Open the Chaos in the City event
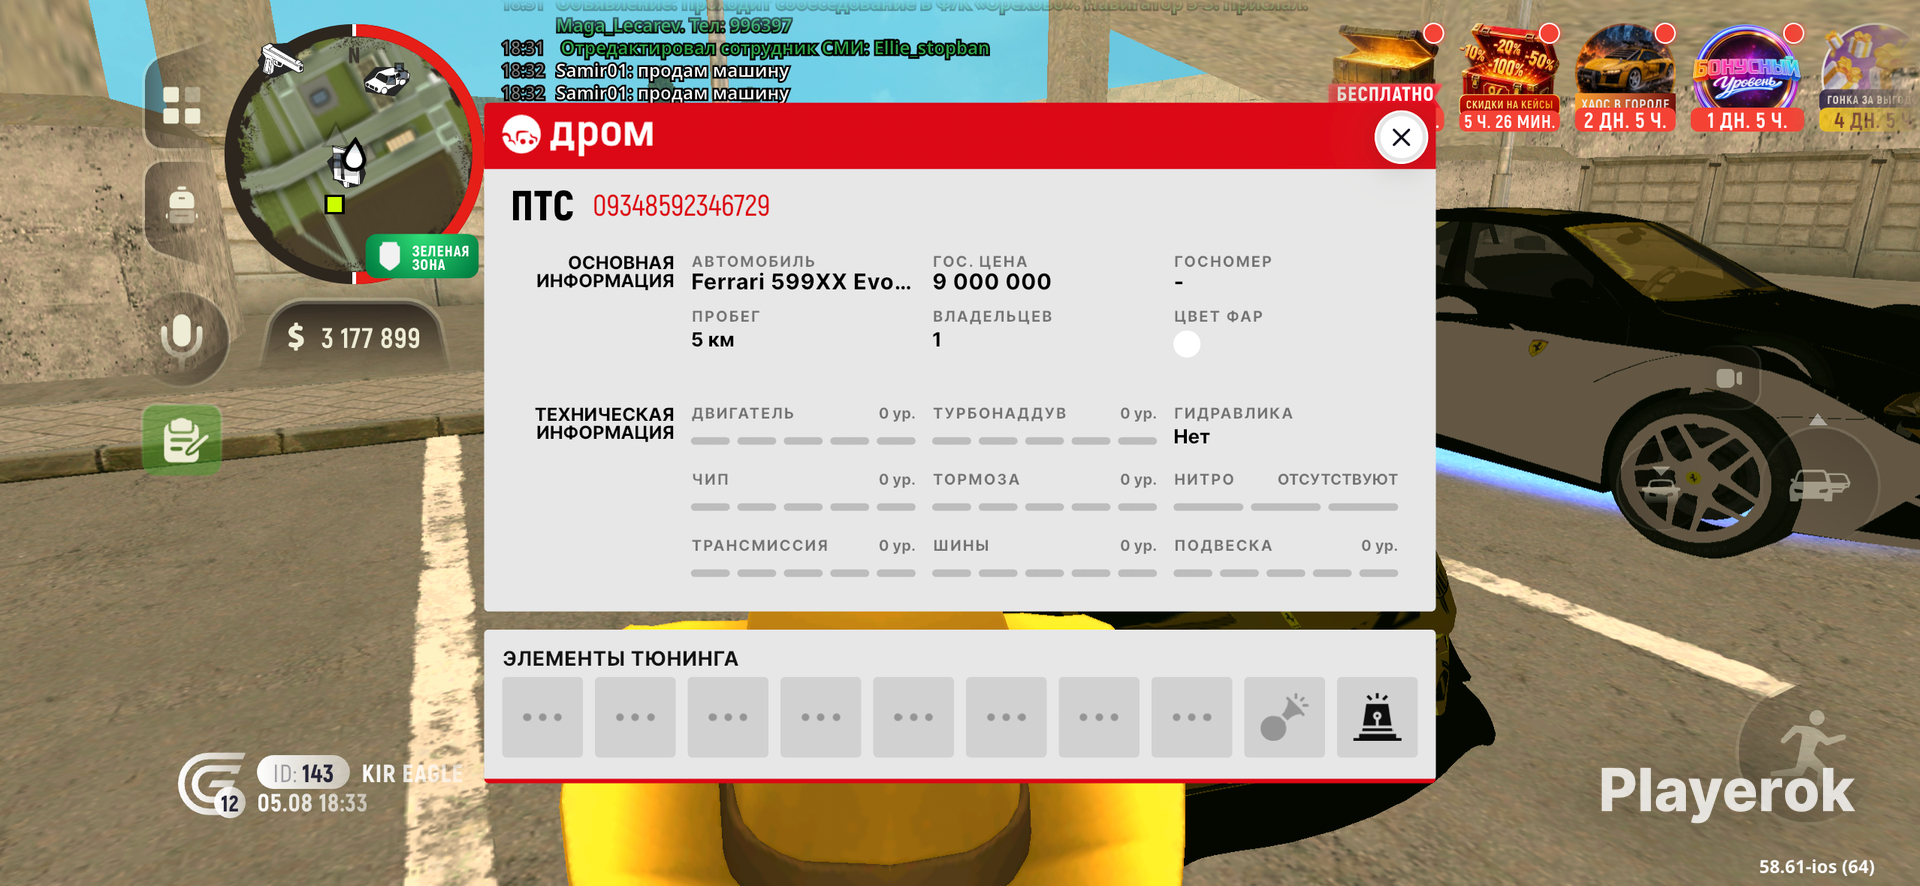The image size is (1920, 886). point(1625,79)
